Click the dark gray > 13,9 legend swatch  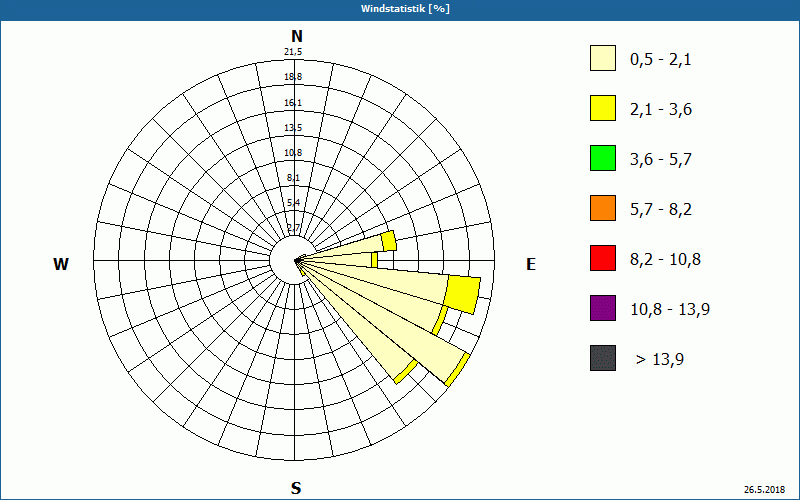point(603,358)
